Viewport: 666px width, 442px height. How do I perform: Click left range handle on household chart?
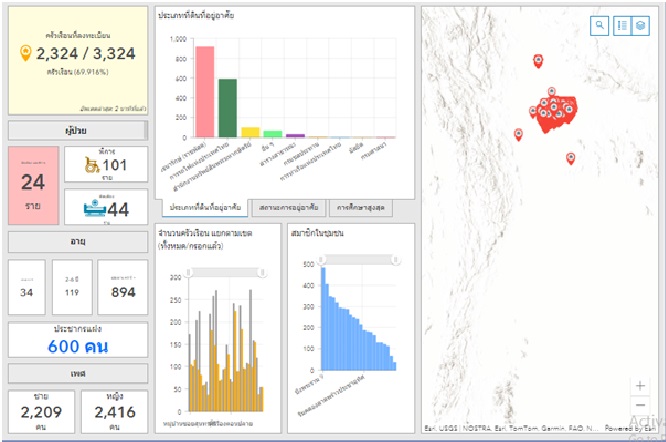[x=187, y=270]
